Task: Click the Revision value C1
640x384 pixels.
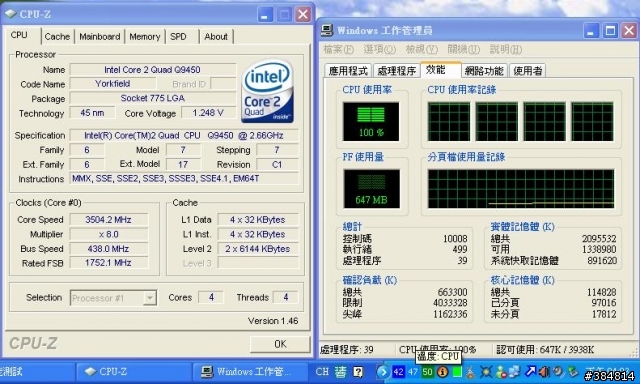Action: (277, 164)
